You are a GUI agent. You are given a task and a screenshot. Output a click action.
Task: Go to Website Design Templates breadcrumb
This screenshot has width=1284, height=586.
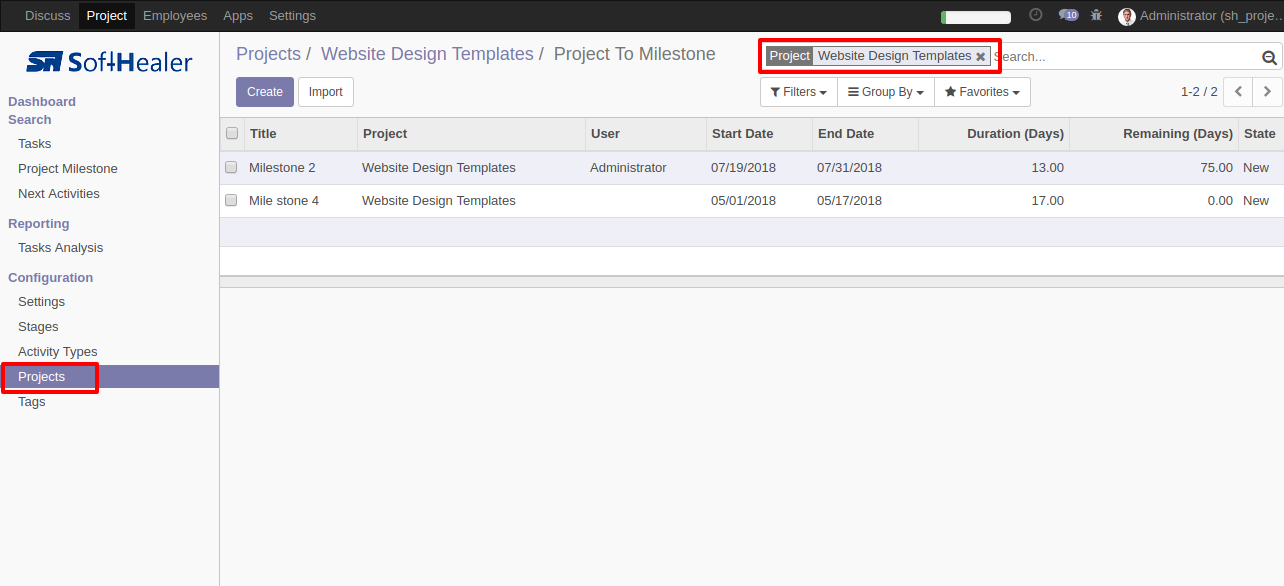pos(427,54)
